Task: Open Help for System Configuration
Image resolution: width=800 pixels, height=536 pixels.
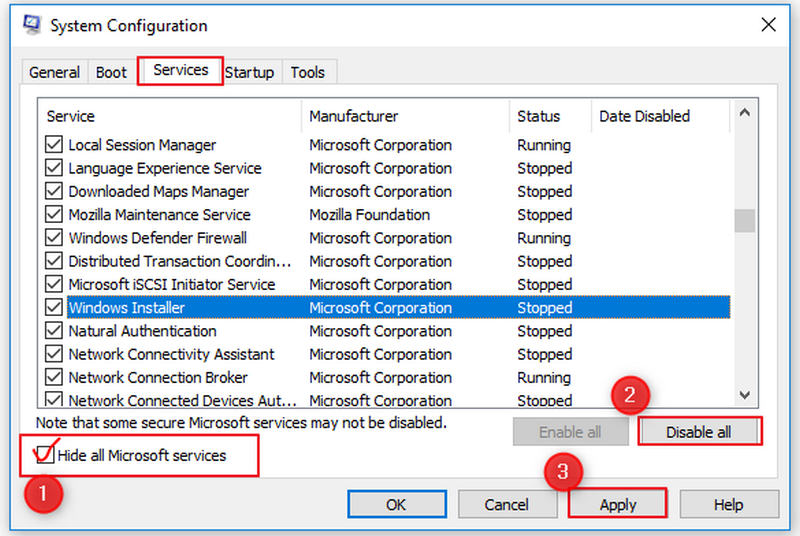Action: pyautogui.click(x=728, y=504)
